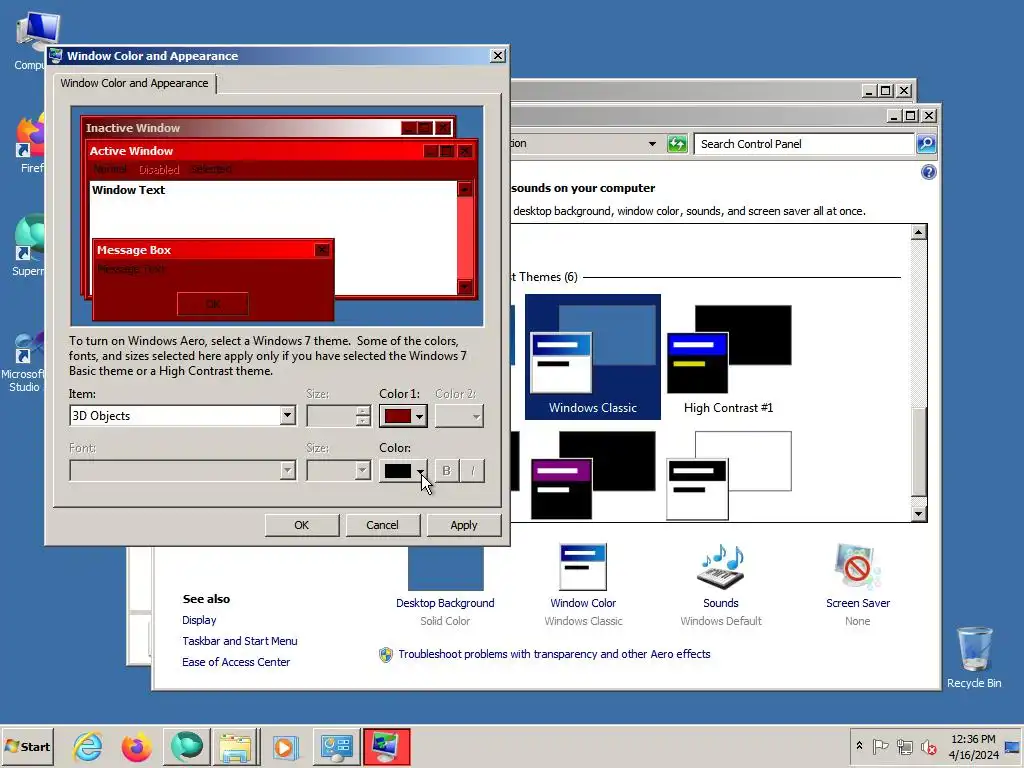Click the green refresh address bar icon

click(x=677, y=144)
